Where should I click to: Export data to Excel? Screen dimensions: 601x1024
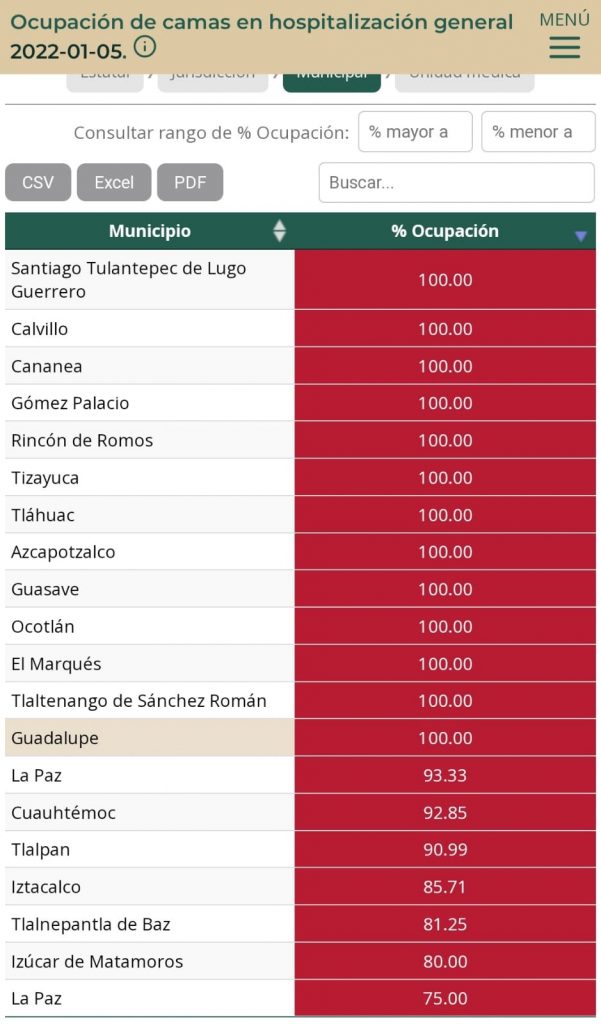coord(113,182)
